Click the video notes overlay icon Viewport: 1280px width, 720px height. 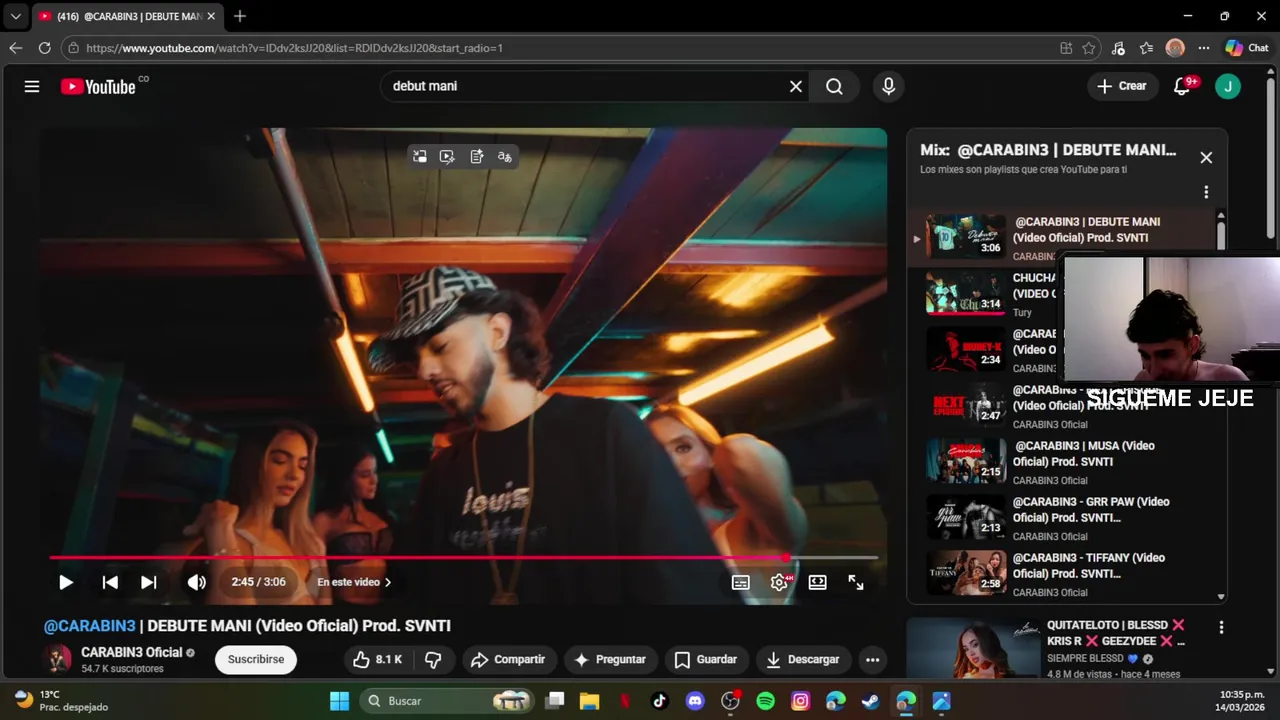click(x=476, y=156)
